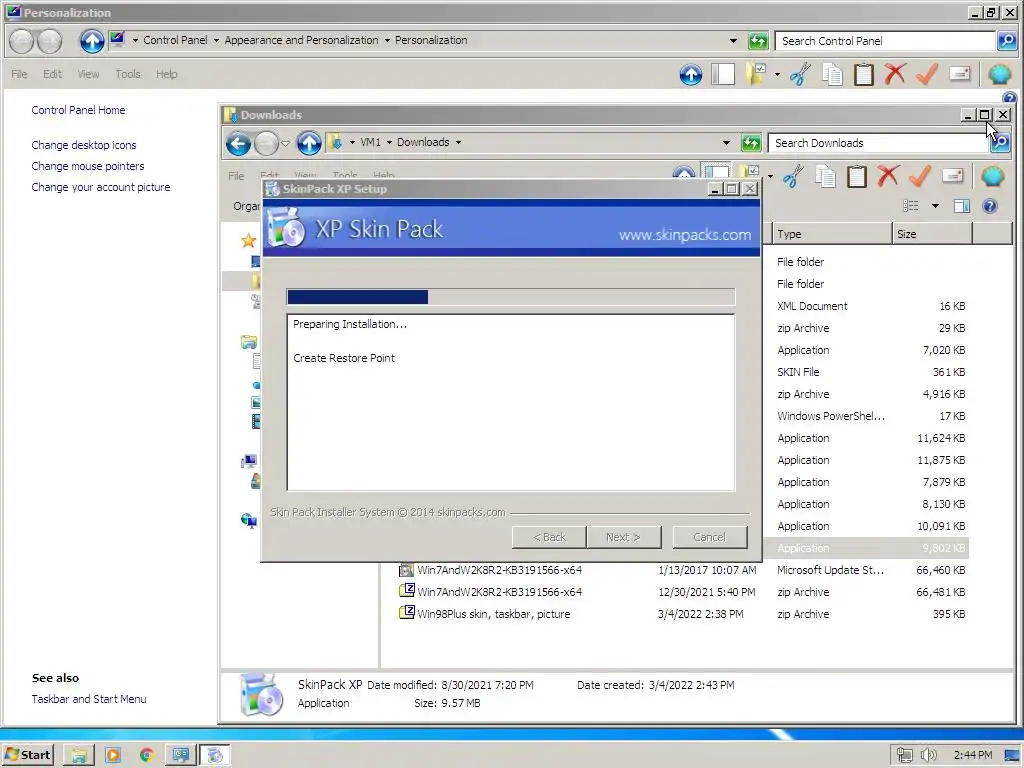Click the E-mail envelope in Downloads toolbar
The image size is (1024, 768).
pos(952,176)
